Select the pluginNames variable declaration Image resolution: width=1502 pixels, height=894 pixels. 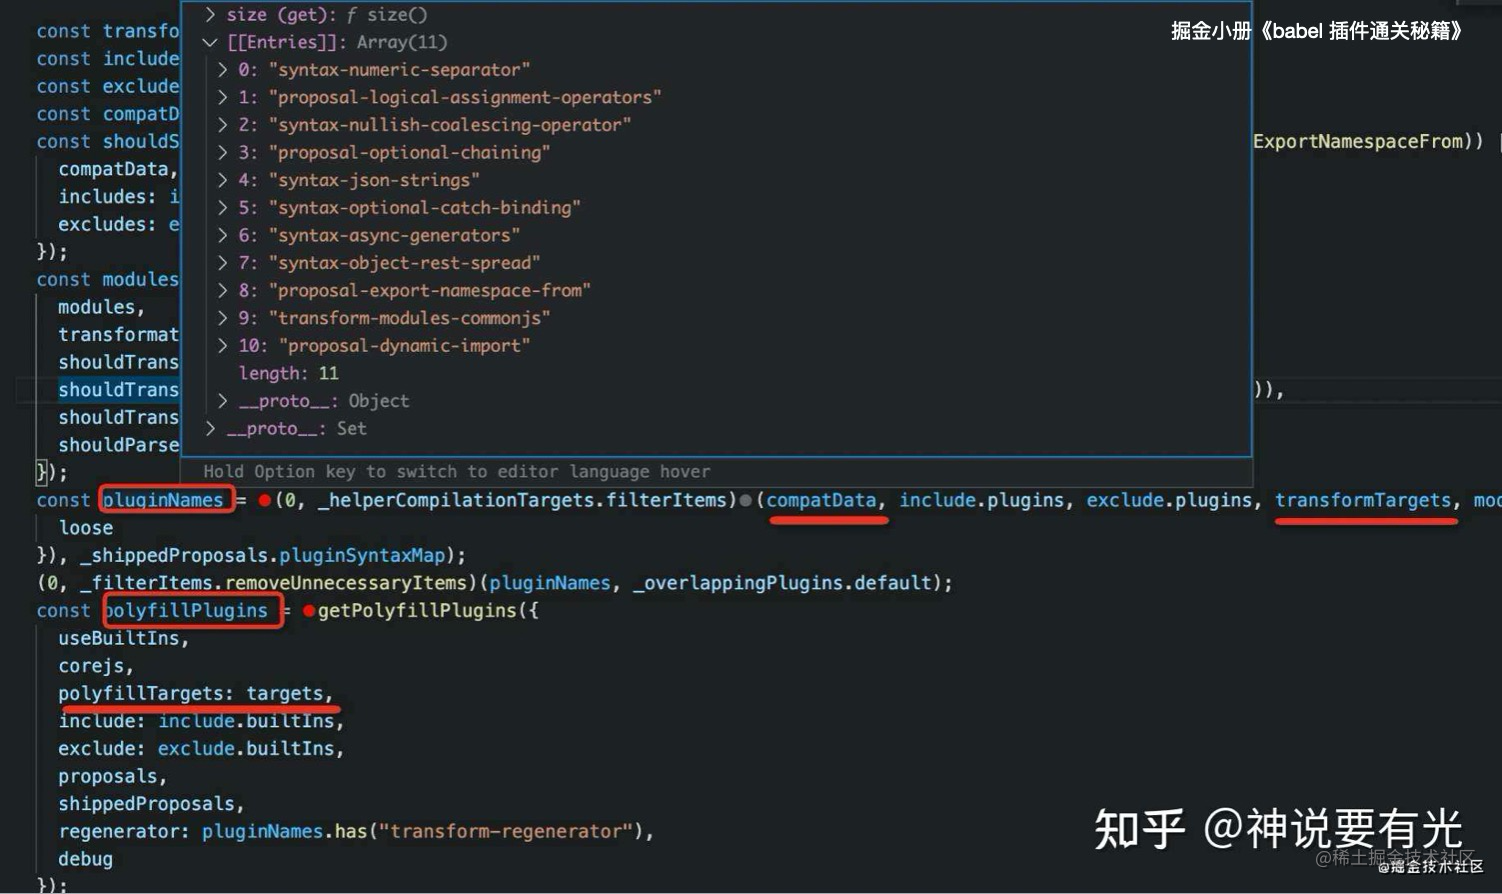163,500
